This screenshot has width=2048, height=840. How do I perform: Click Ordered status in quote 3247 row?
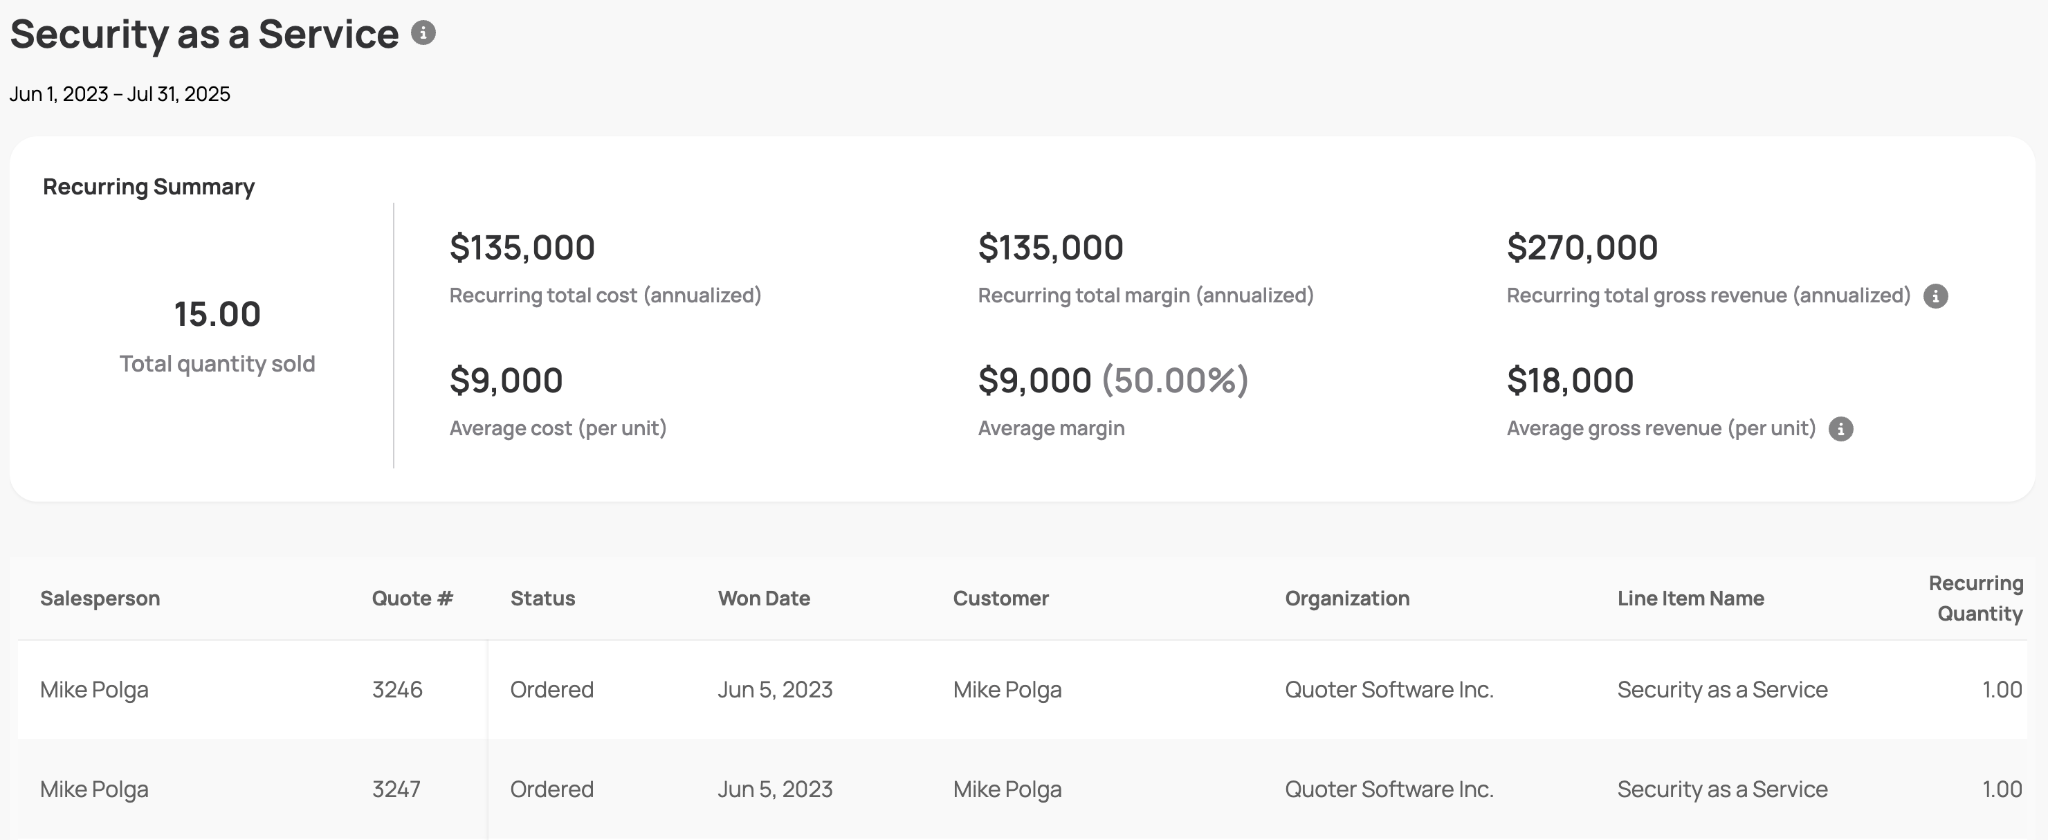(552, 789)
